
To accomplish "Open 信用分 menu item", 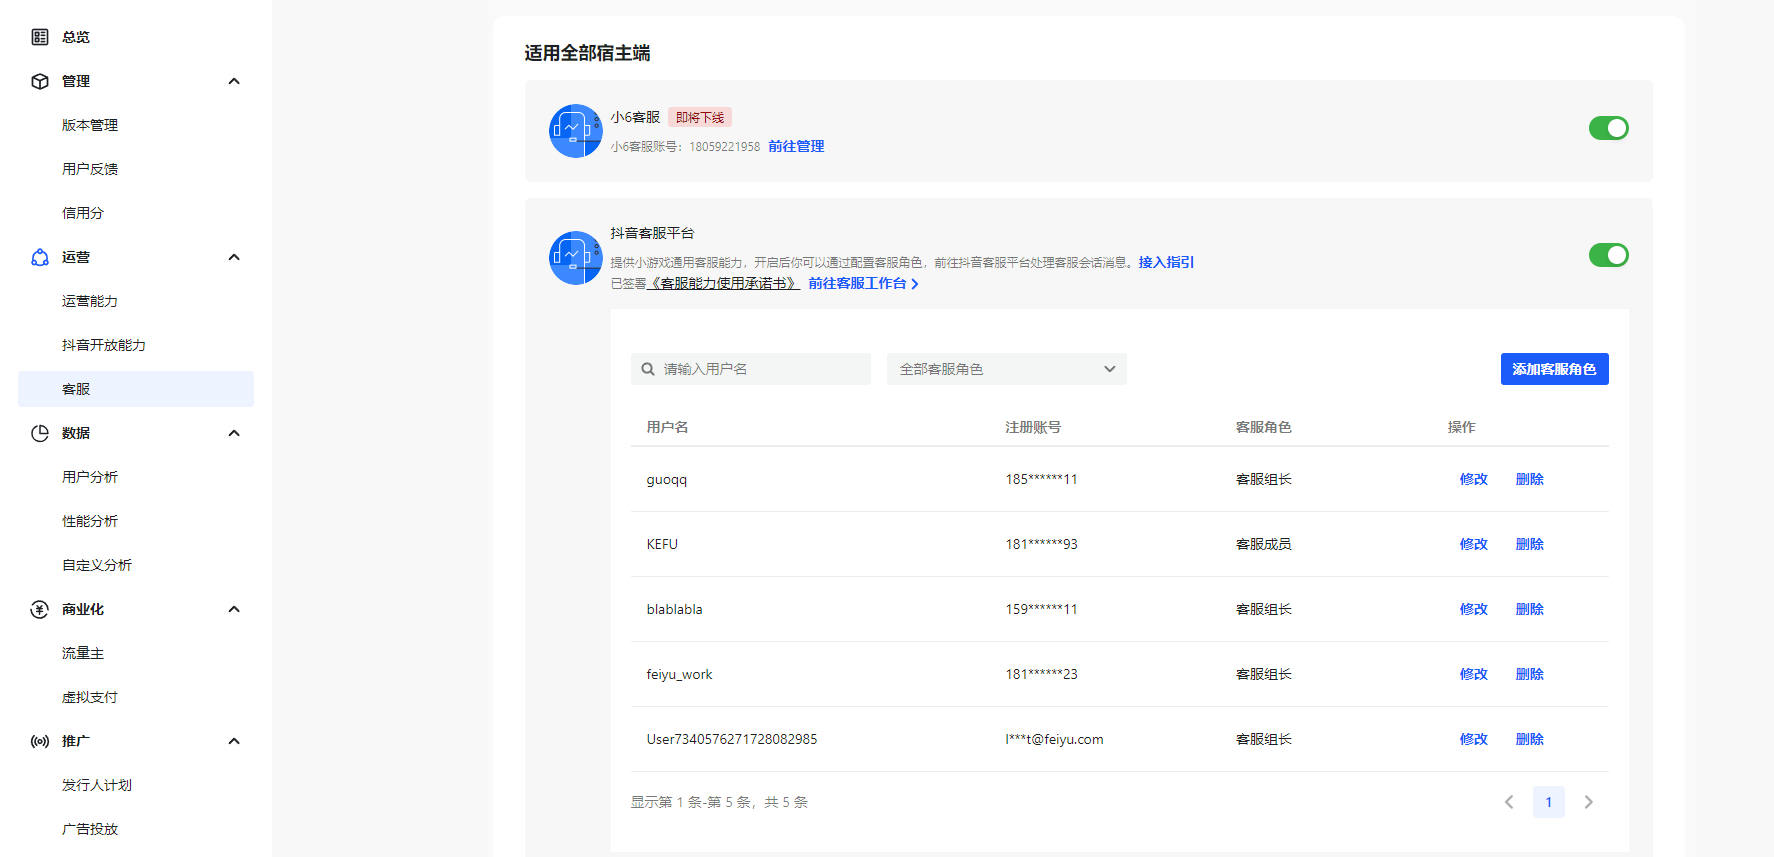I will pyautogui.click(x=83, y=213).
